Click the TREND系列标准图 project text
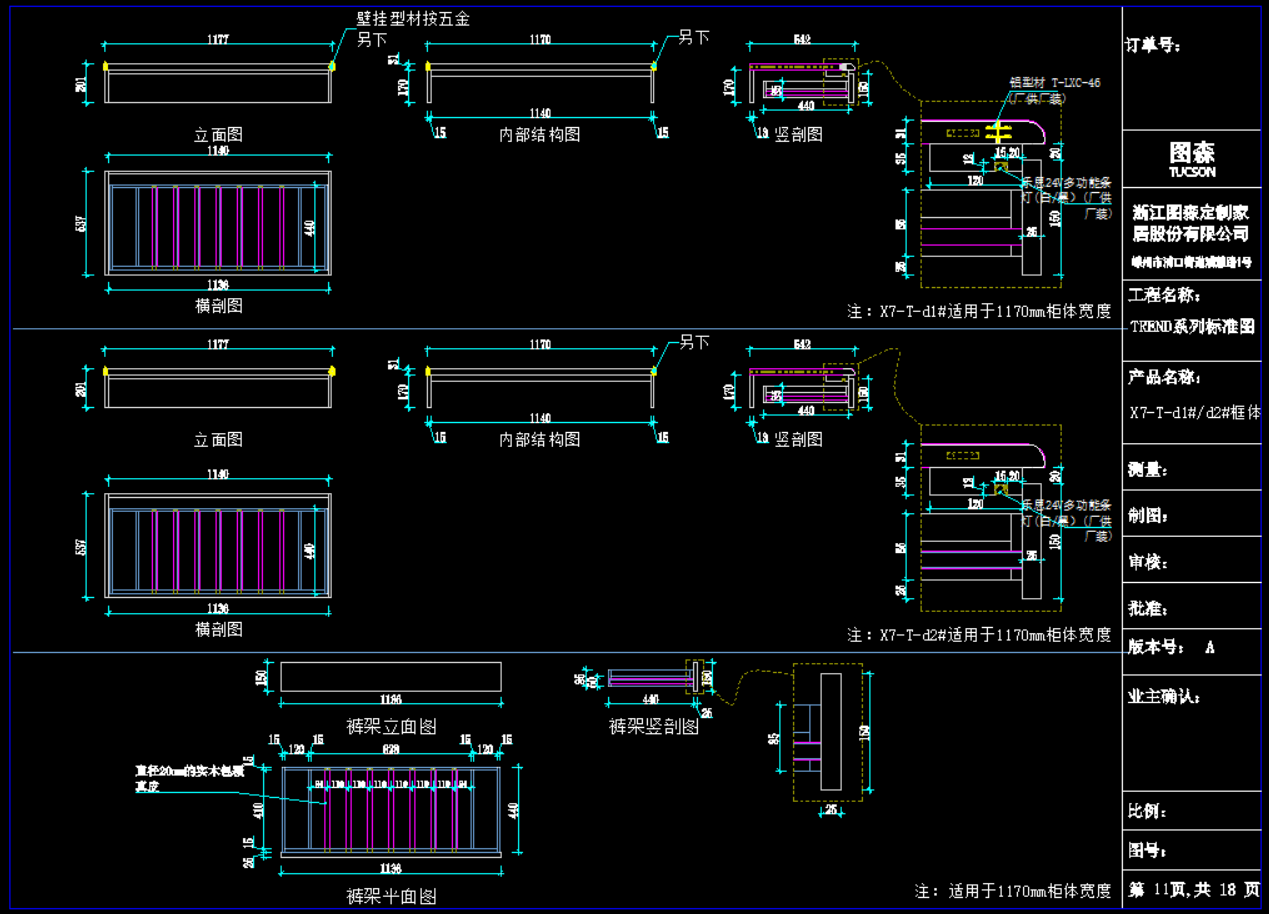The height and width of the screenshot is (914, 1269). click(1192, 326)
